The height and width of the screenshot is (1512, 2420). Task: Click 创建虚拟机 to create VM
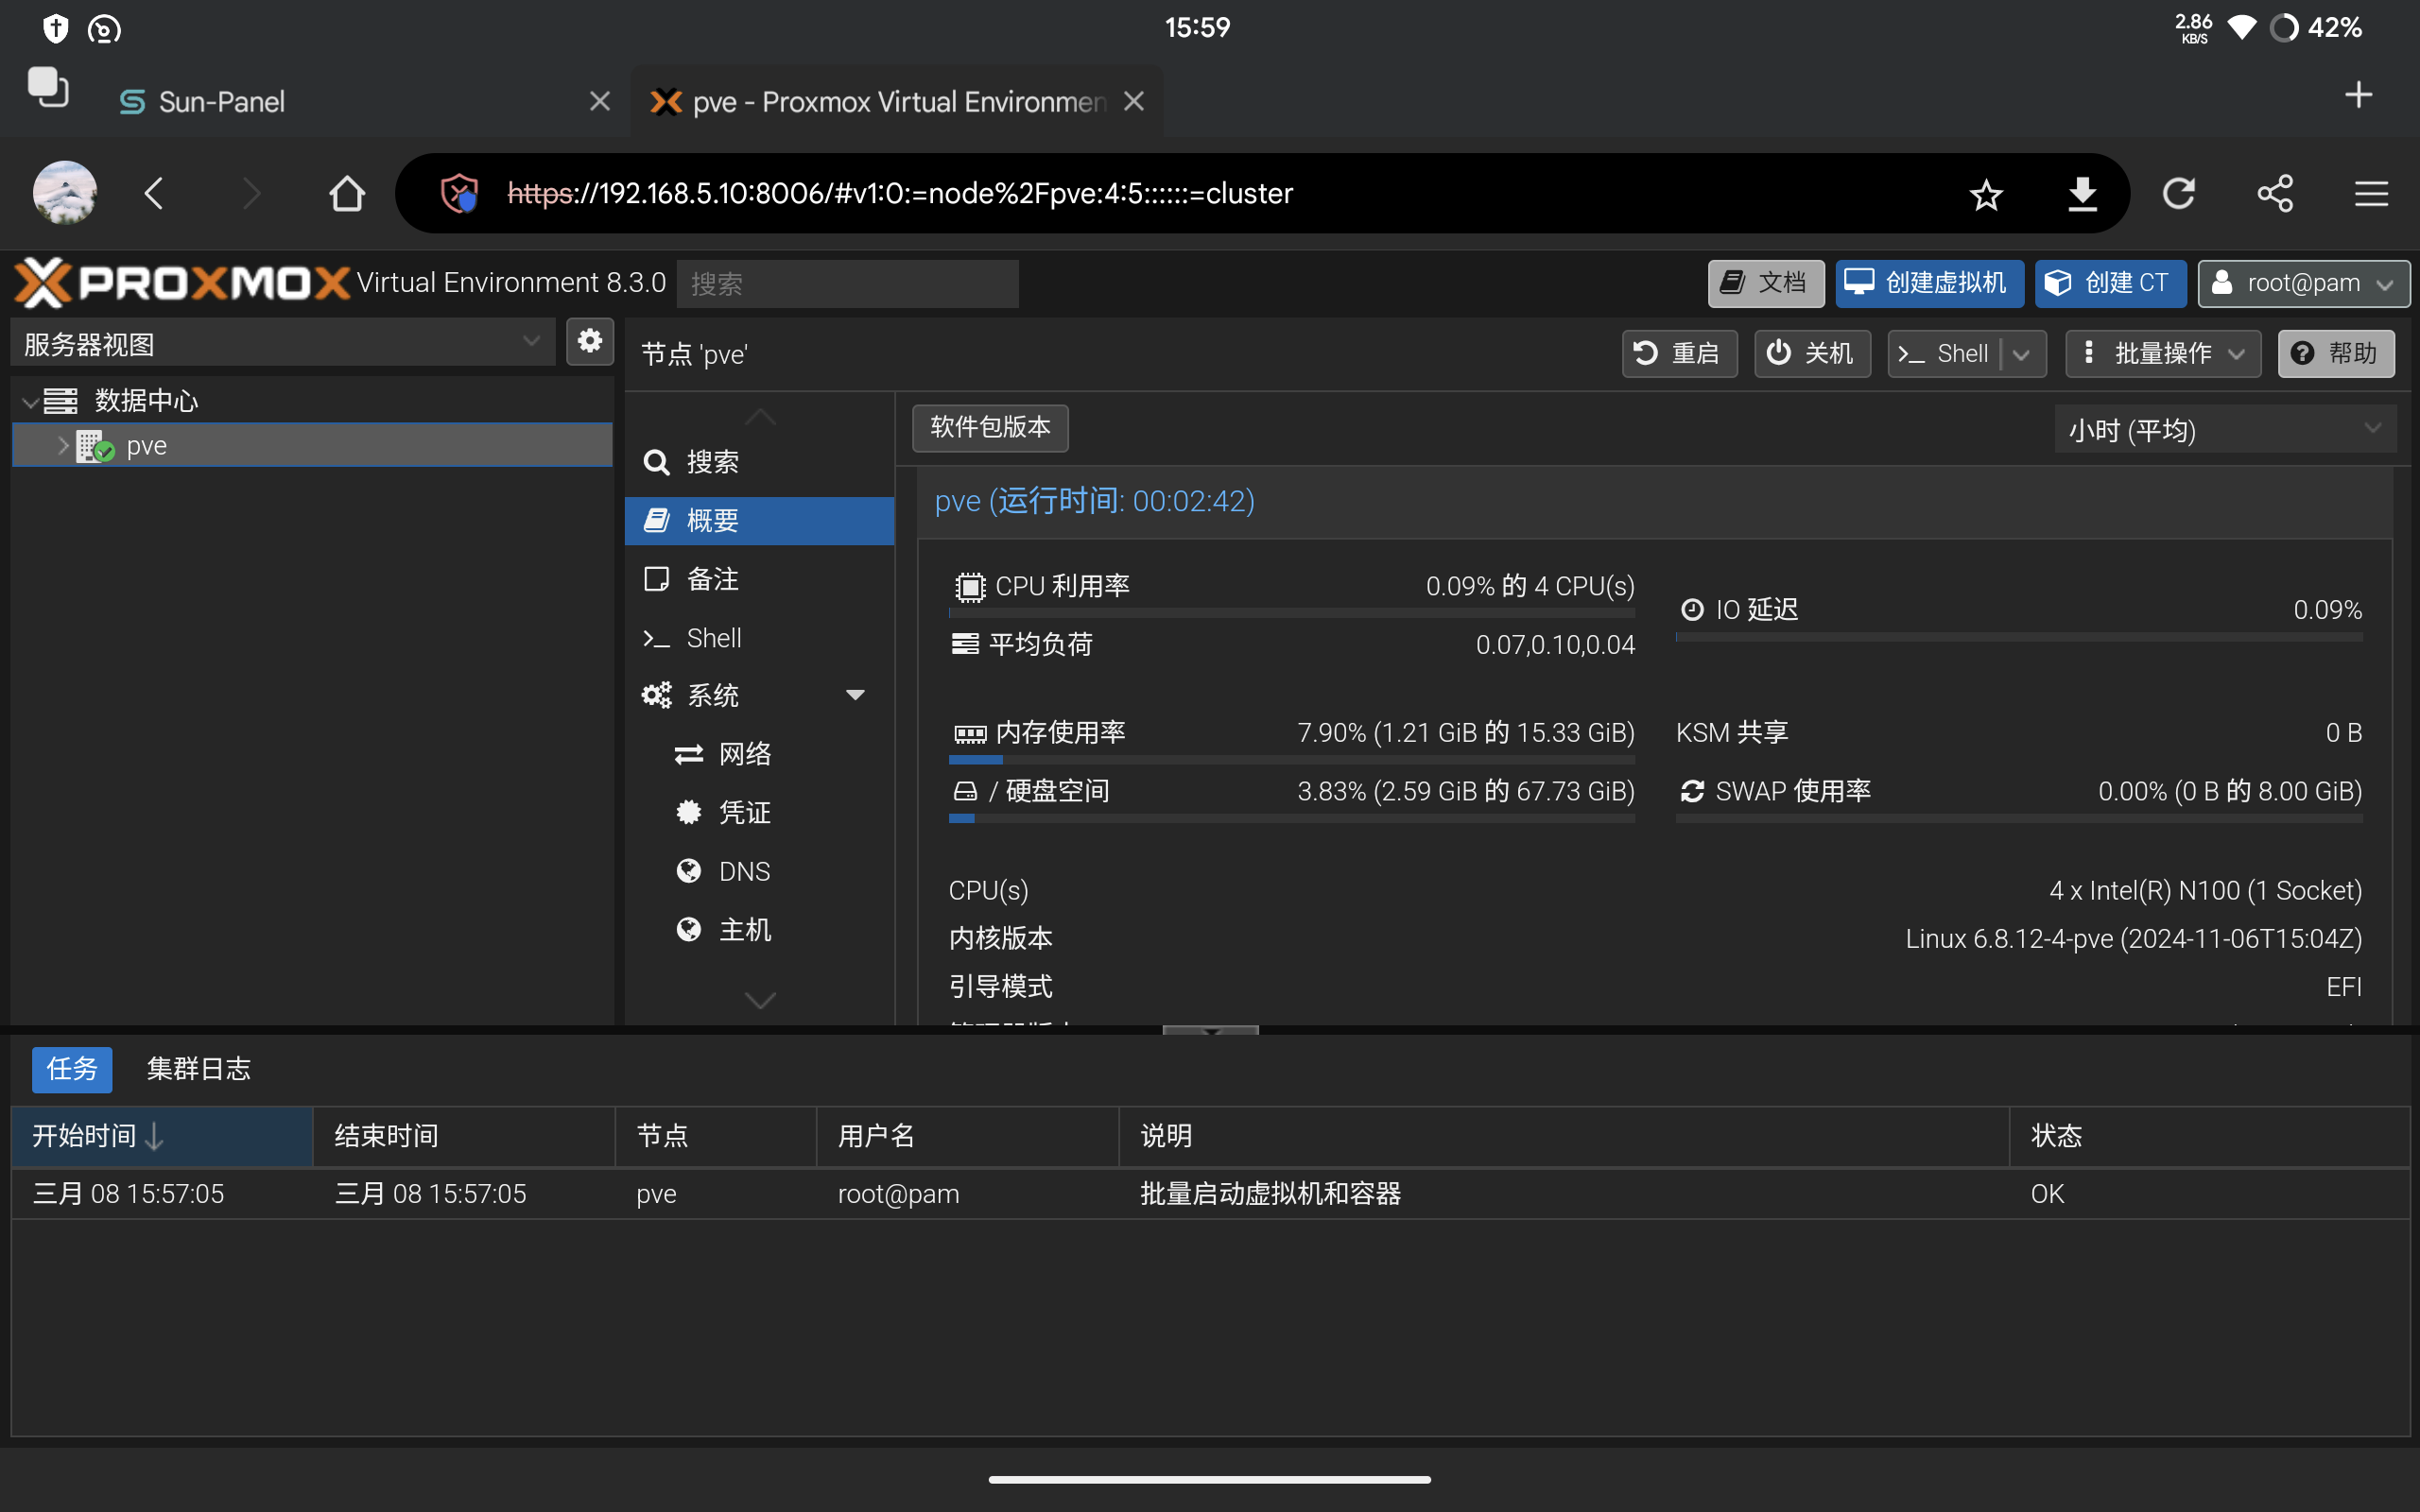(1928, 283)
